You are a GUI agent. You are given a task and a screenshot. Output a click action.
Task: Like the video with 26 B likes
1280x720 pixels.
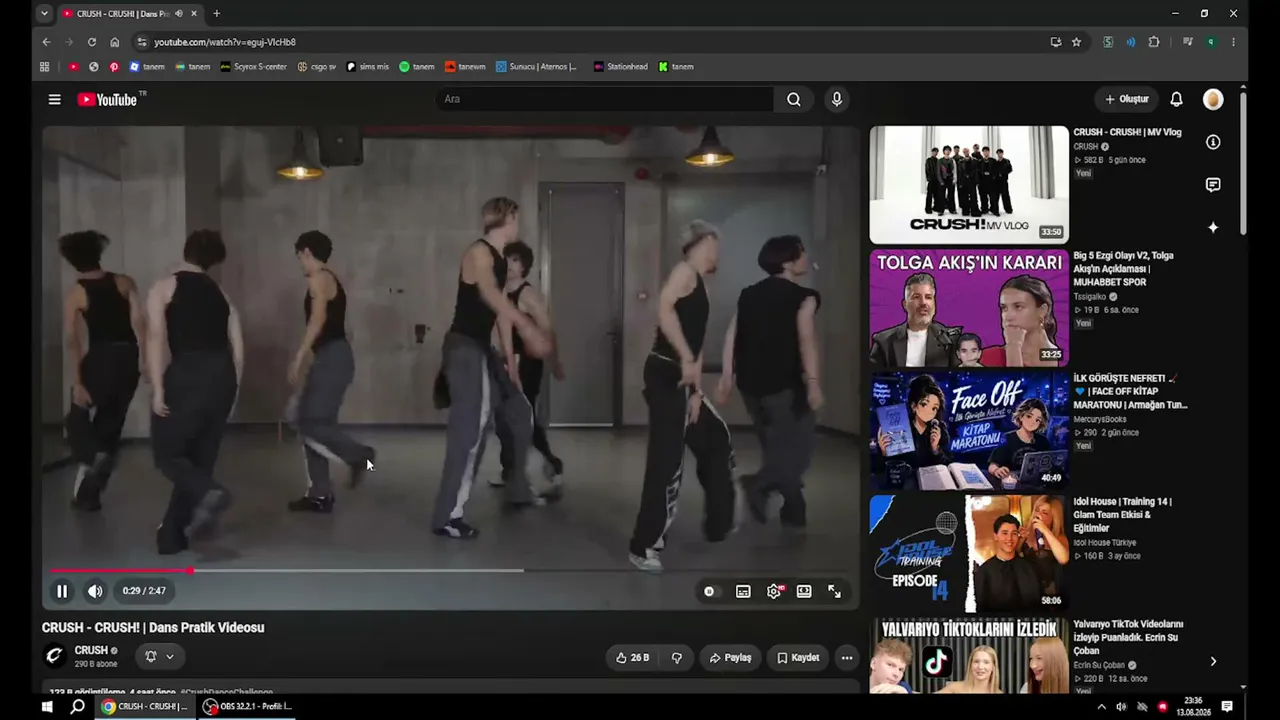[632, 658]
